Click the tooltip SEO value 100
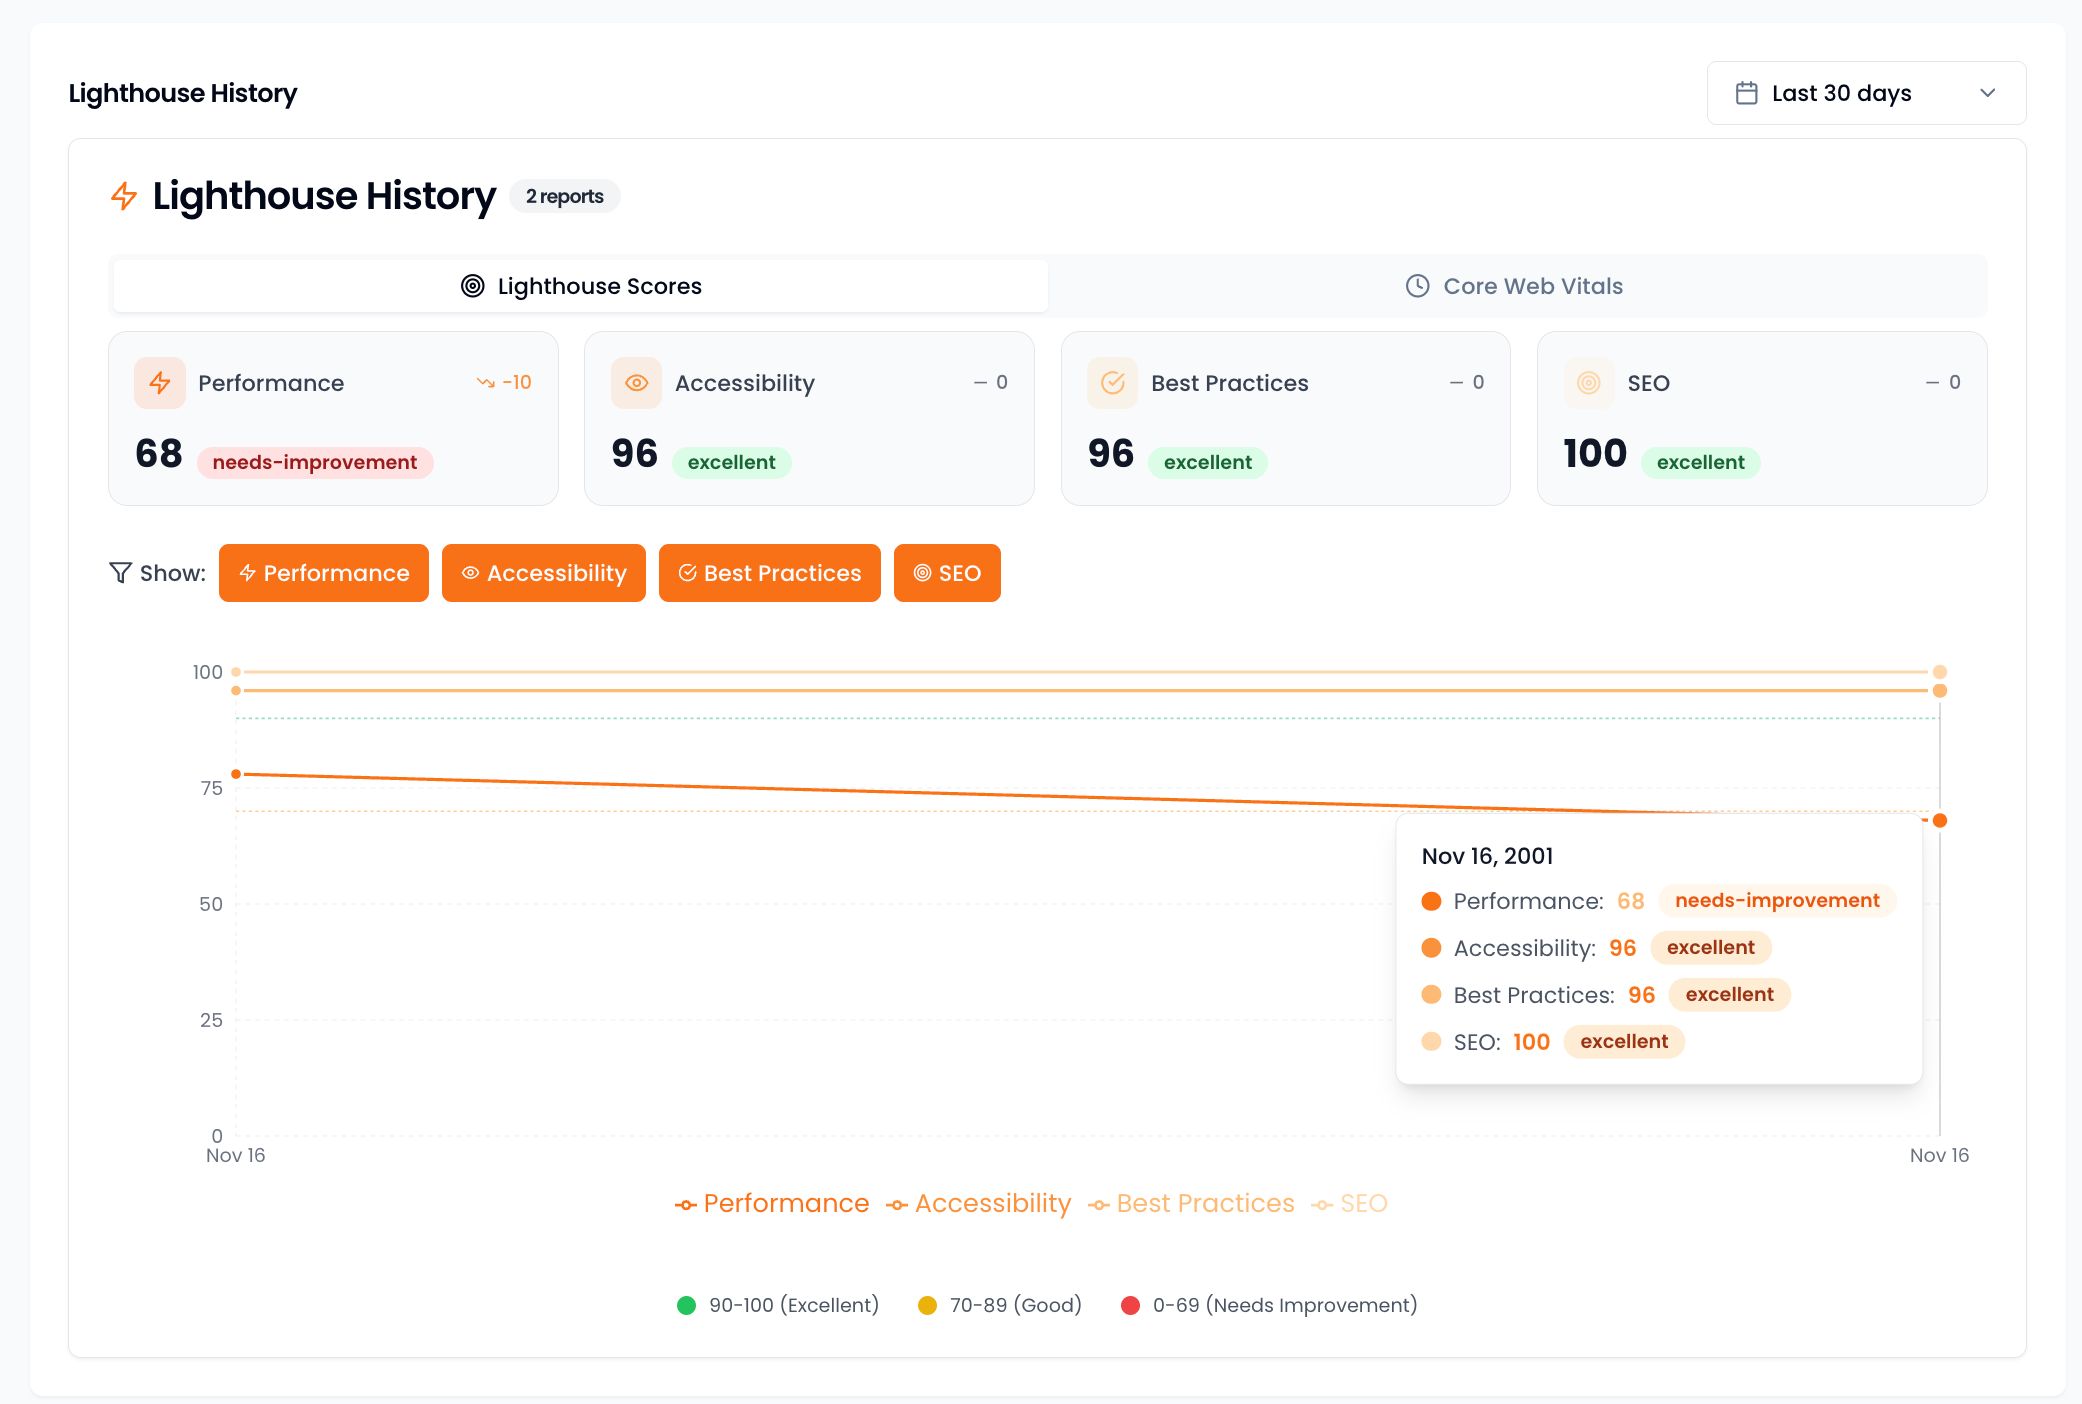This screenshot has width=2082, height=1404. pyautogui.click(x=1531, y=1042)
